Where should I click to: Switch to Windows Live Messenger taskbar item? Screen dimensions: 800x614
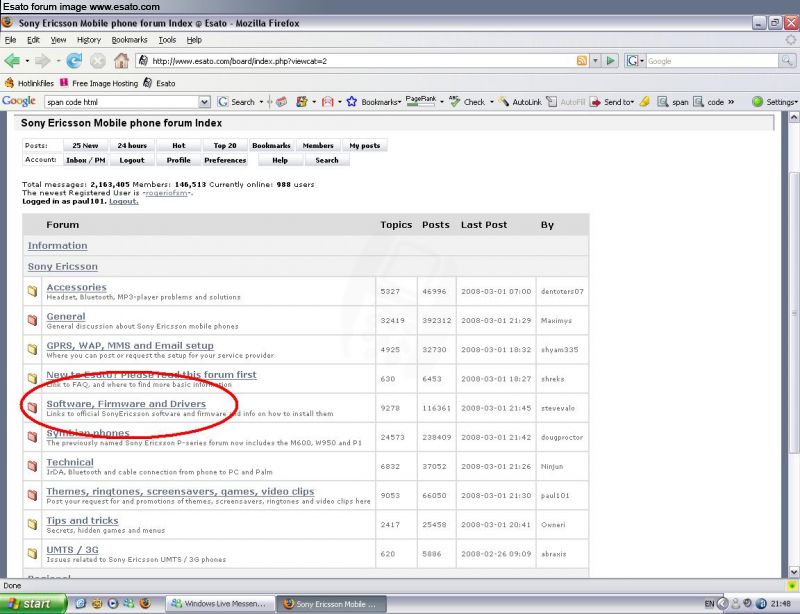(220, 604)
